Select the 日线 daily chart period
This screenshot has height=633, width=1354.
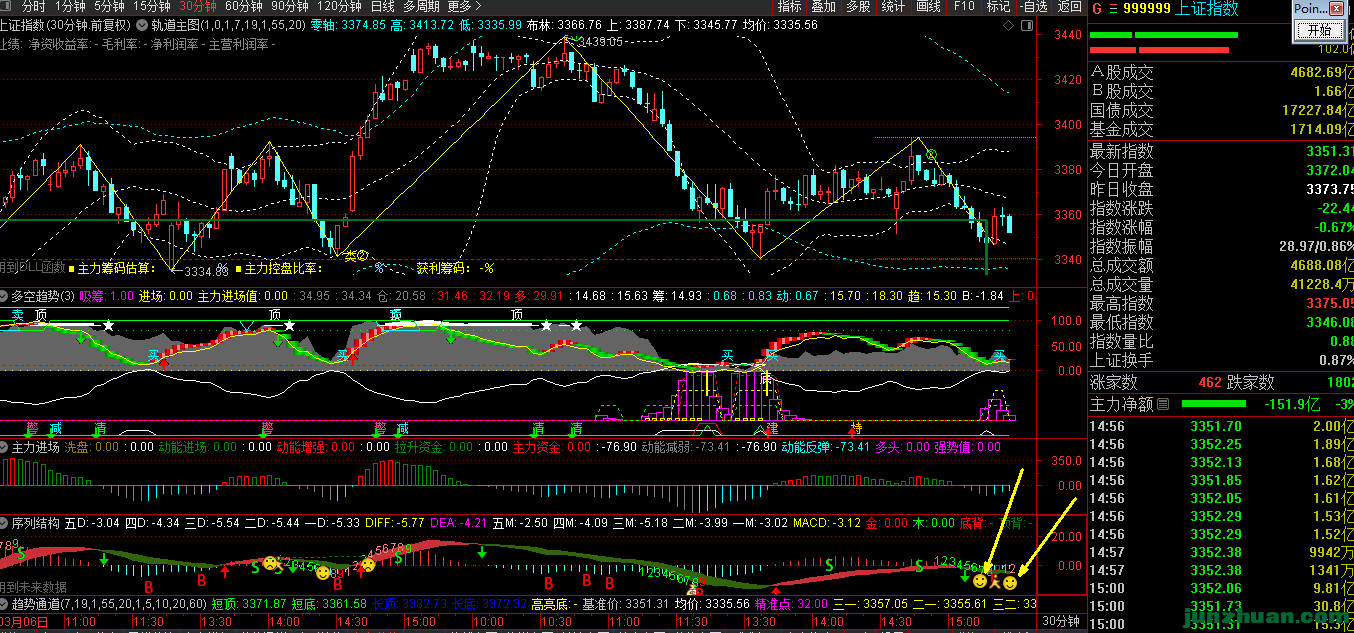383,7
